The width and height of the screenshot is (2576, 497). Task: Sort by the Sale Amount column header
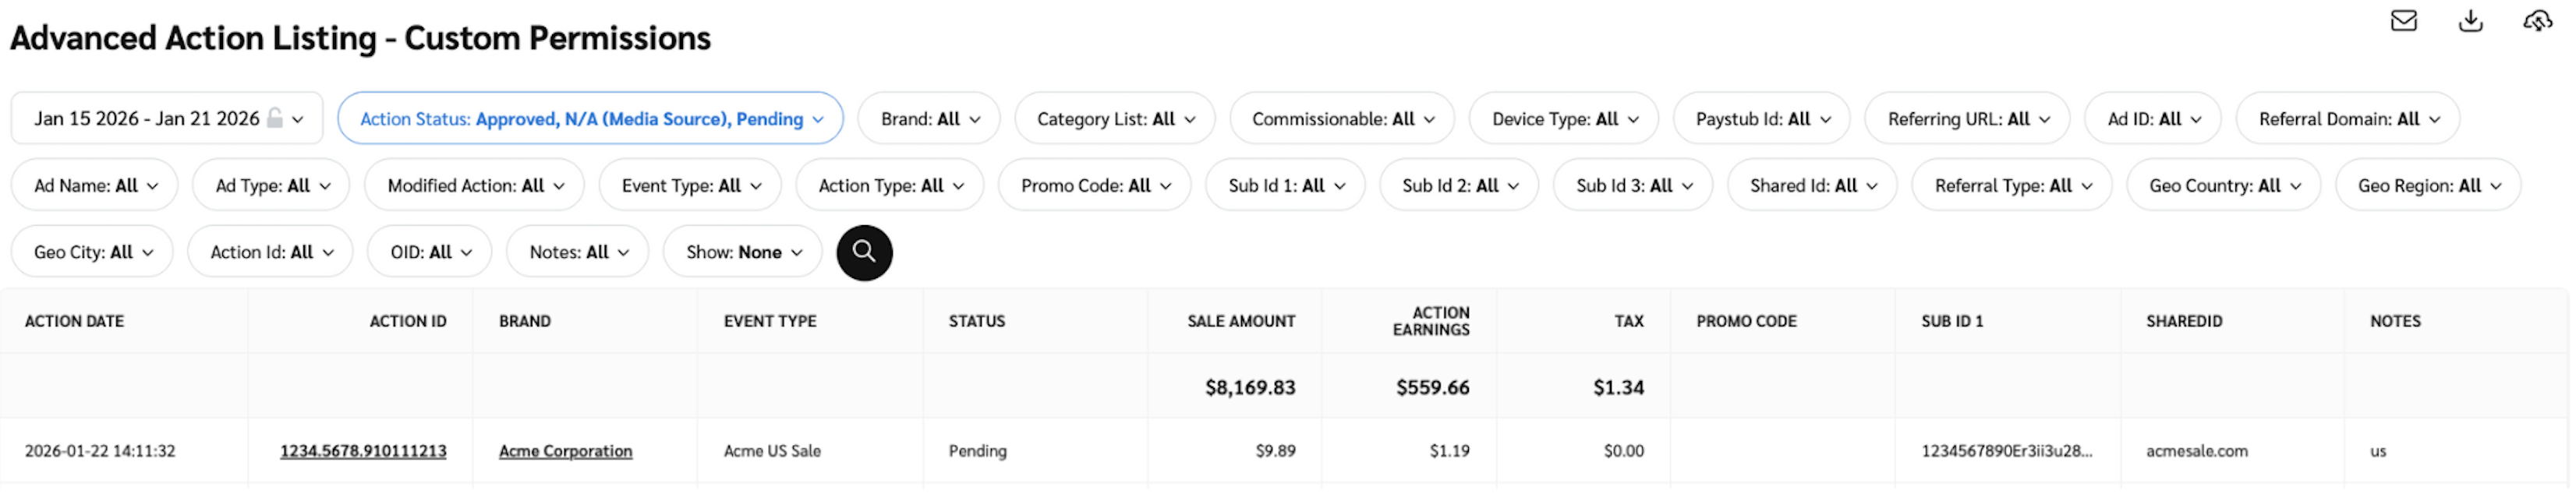point(1240,321)
